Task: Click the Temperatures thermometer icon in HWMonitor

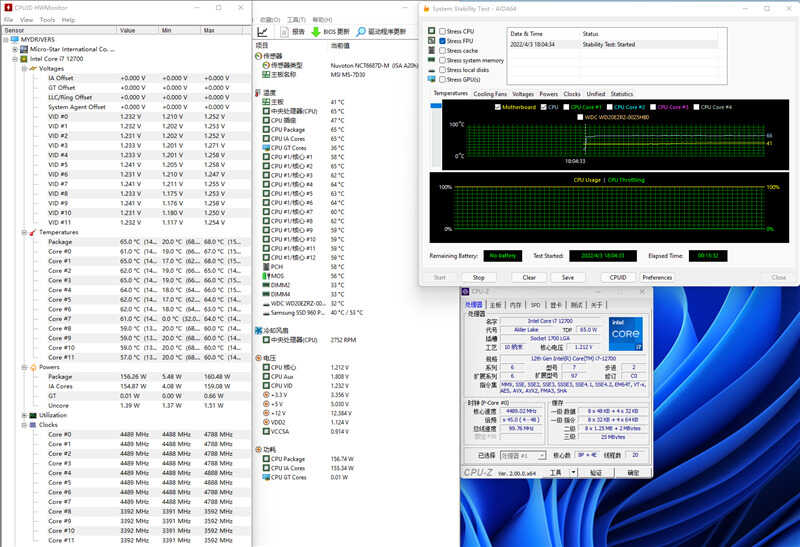Action: click(x=33, y=232)
